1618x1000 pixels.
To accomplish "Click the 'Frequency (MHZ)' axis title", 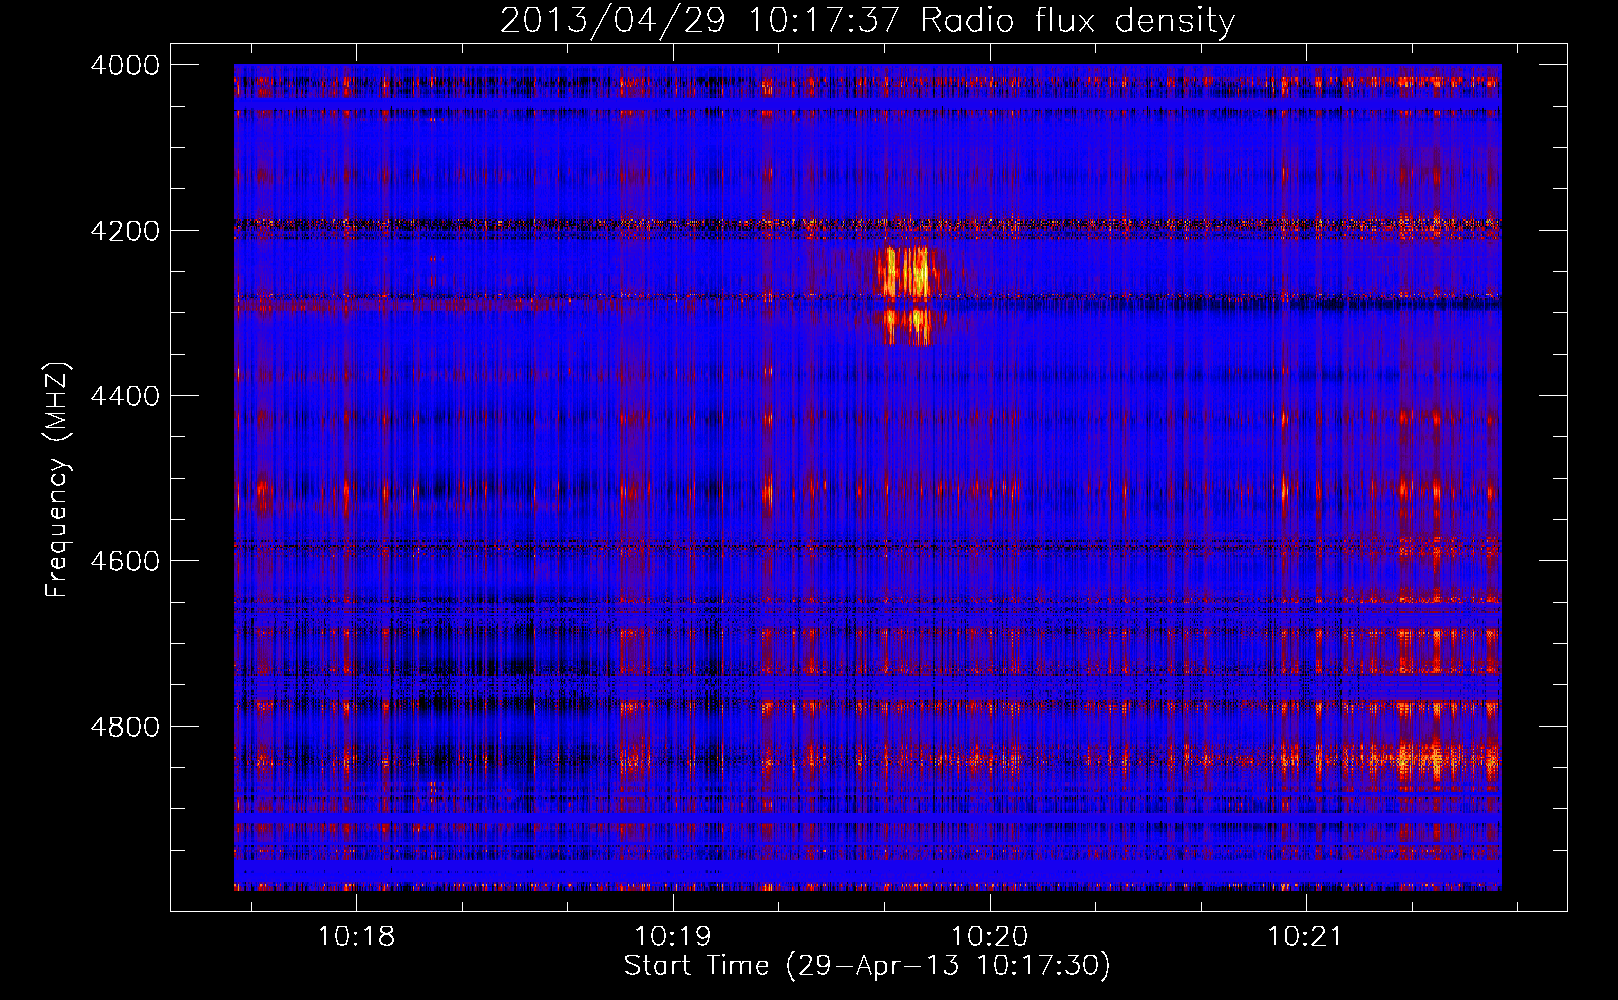I will 57,480.
